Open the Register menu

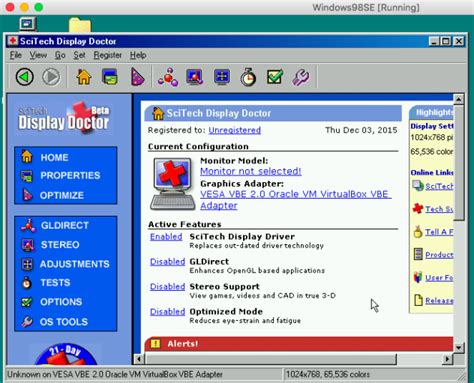pyautogui.click(x=107, y=55)
